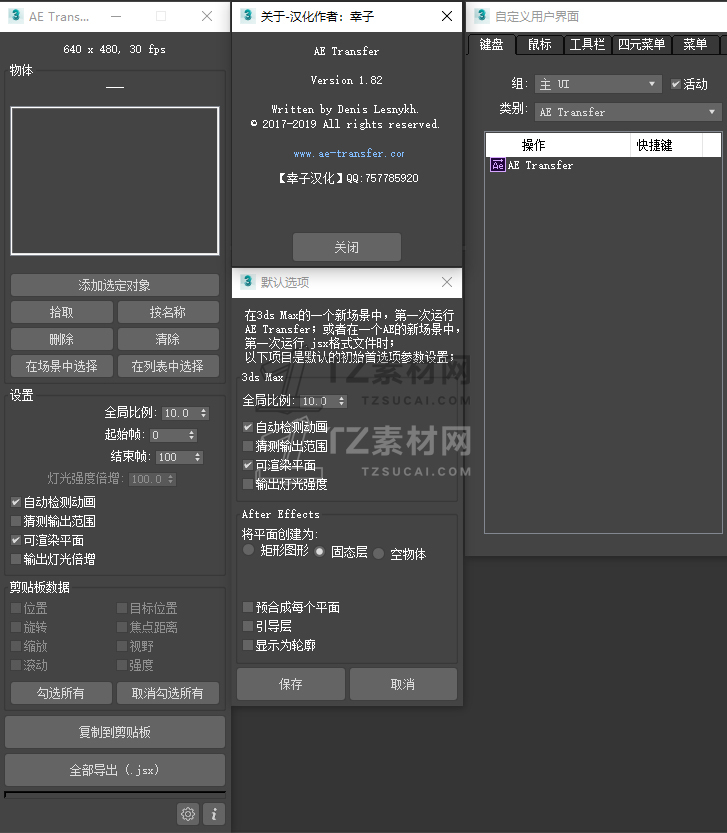Click the 操作 column header
727x833 pixels.
(558, 145)
